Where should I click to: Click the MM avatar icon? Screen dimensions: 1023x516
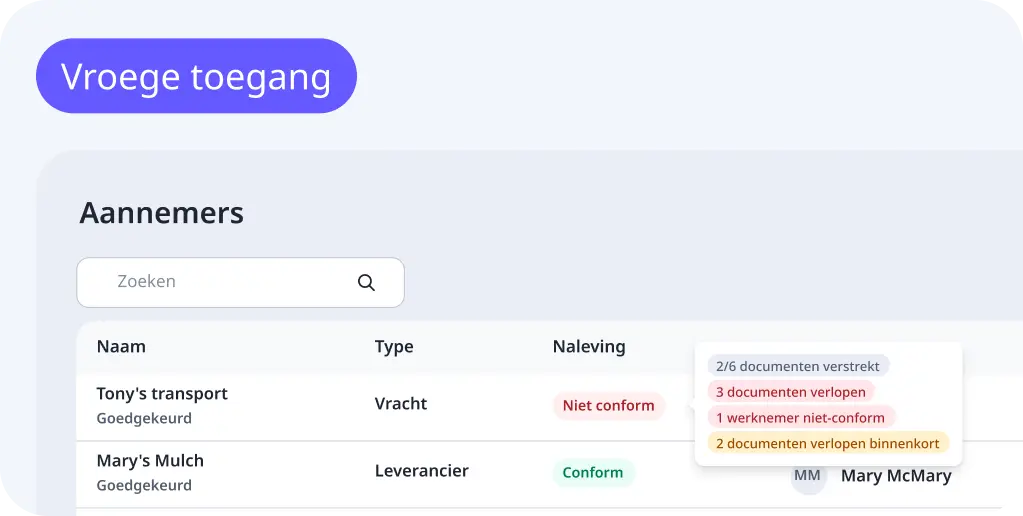pyautogui.click(x=808, y=477)
